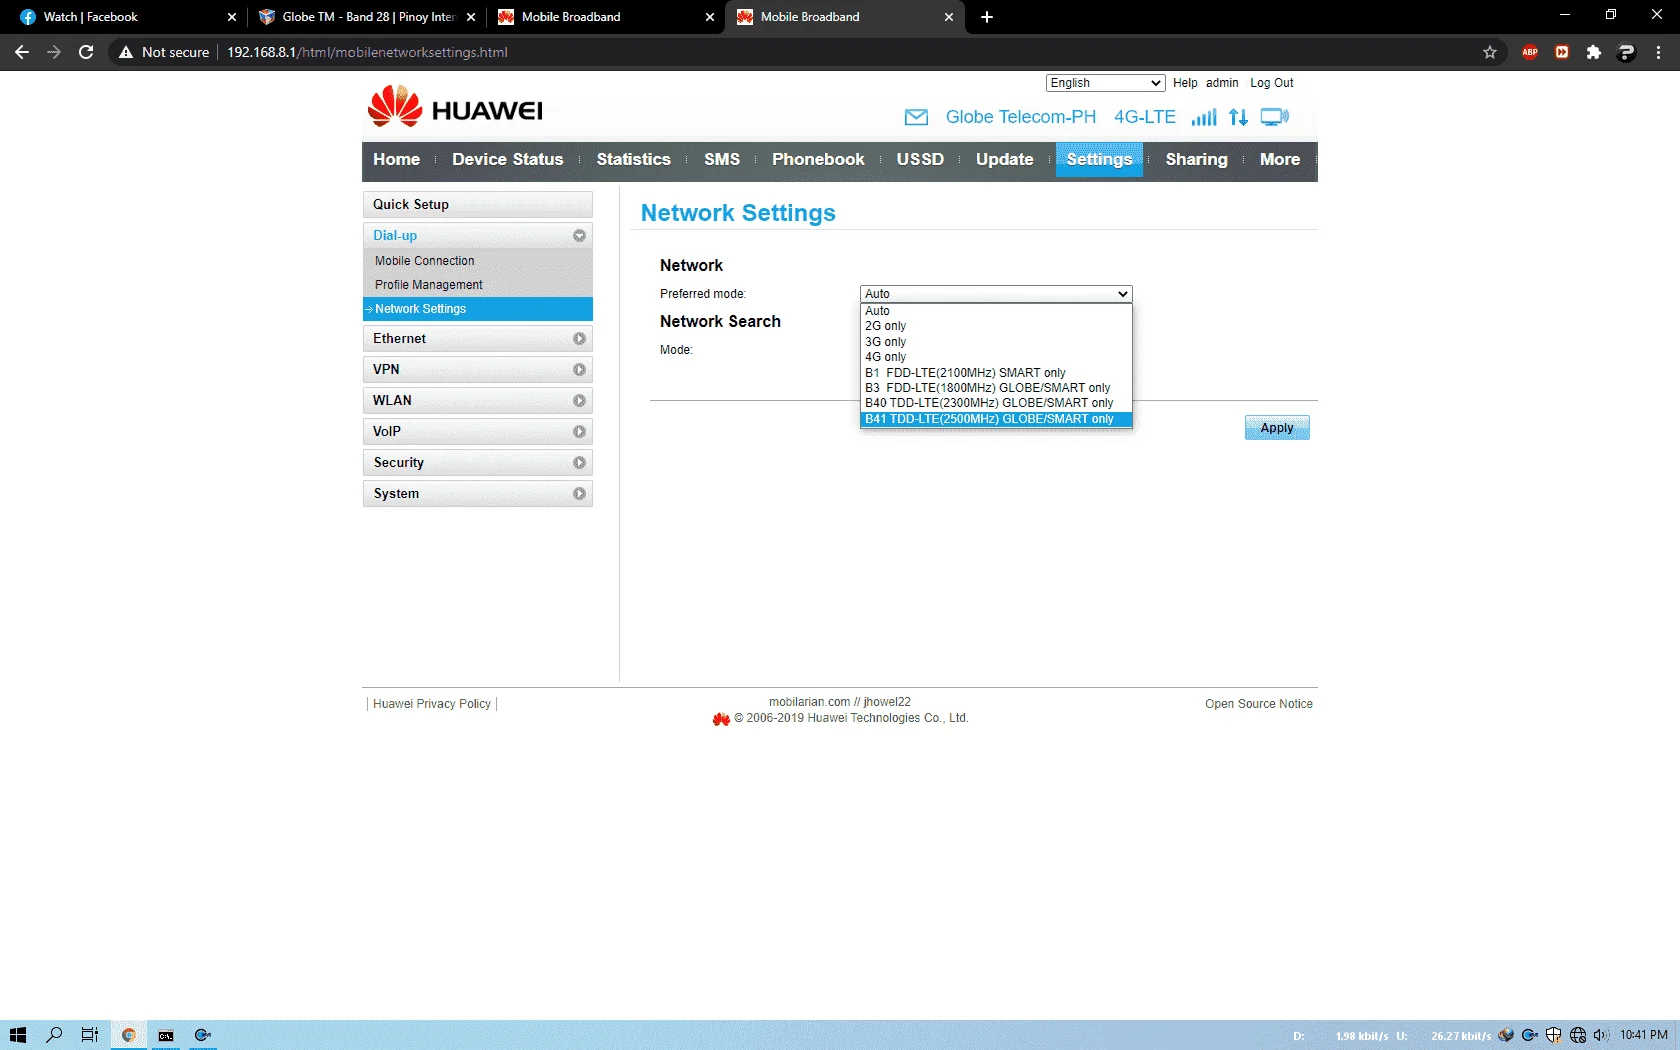Expand the VoIP sidebar section
The height and width of the screenshot is (1050, 1680).
[478, 432]
